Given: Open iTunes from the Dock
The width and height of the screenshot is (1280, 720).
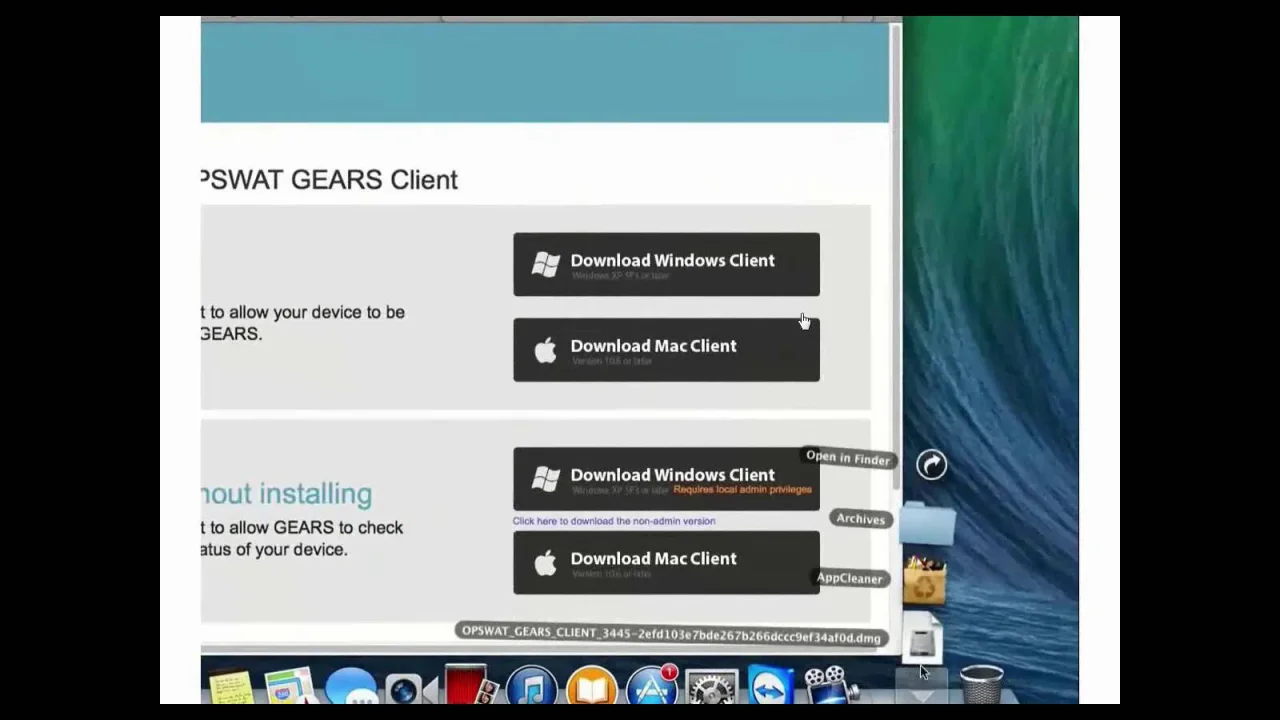Looking at the screenshot, I should [x=531, y=687].
